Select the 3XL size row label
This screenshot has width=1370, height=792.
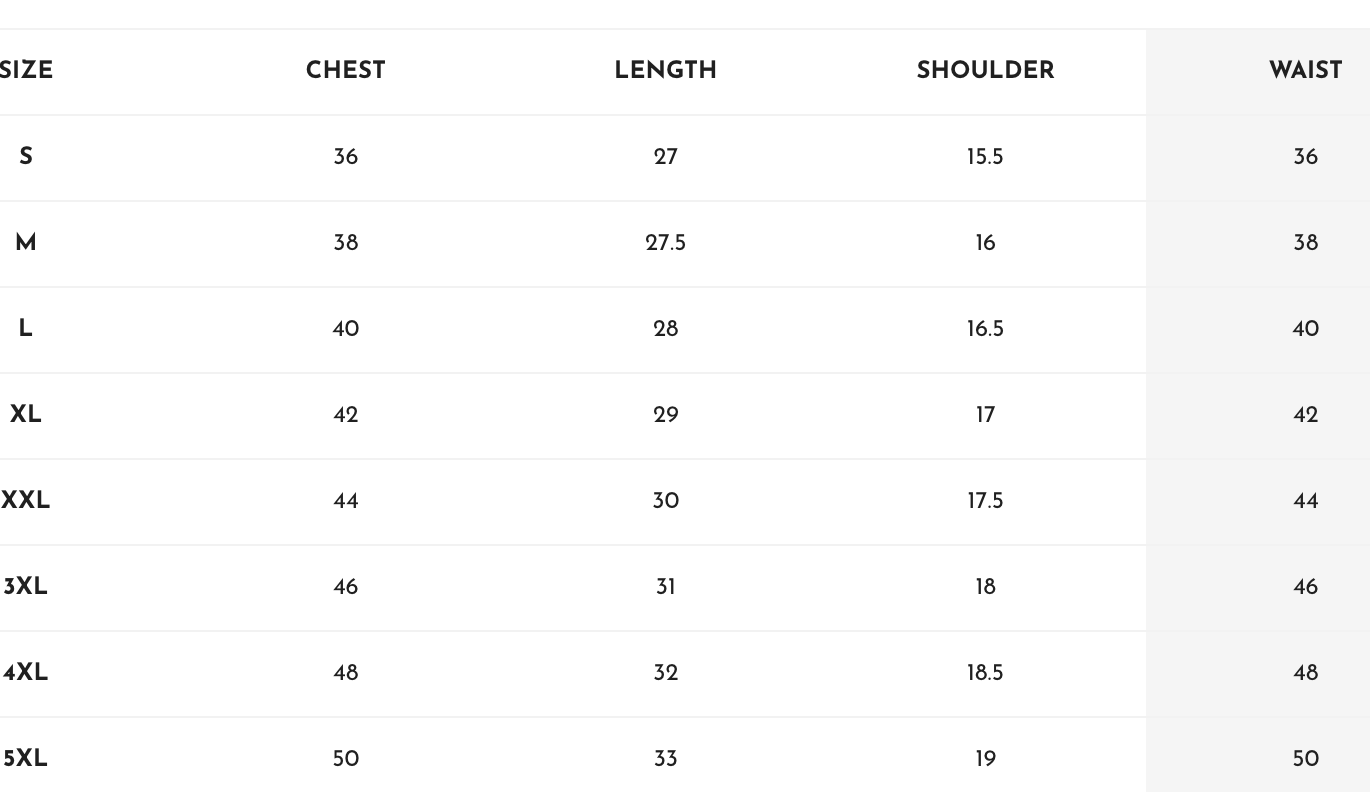pyautogui.click(x=25, y=587)
